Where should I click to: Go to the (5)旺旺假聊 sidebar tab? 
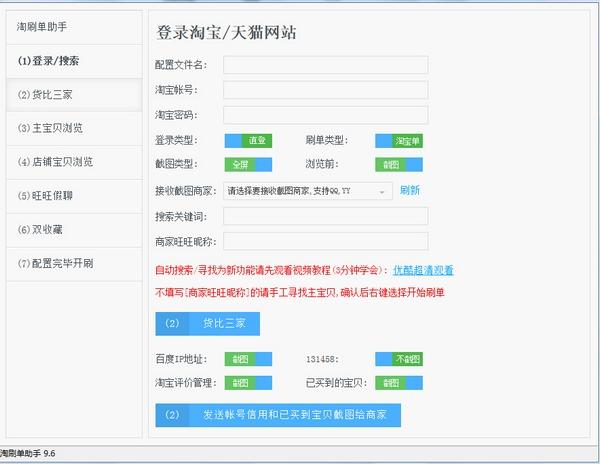pyautogui.click(x=74, y=196)
